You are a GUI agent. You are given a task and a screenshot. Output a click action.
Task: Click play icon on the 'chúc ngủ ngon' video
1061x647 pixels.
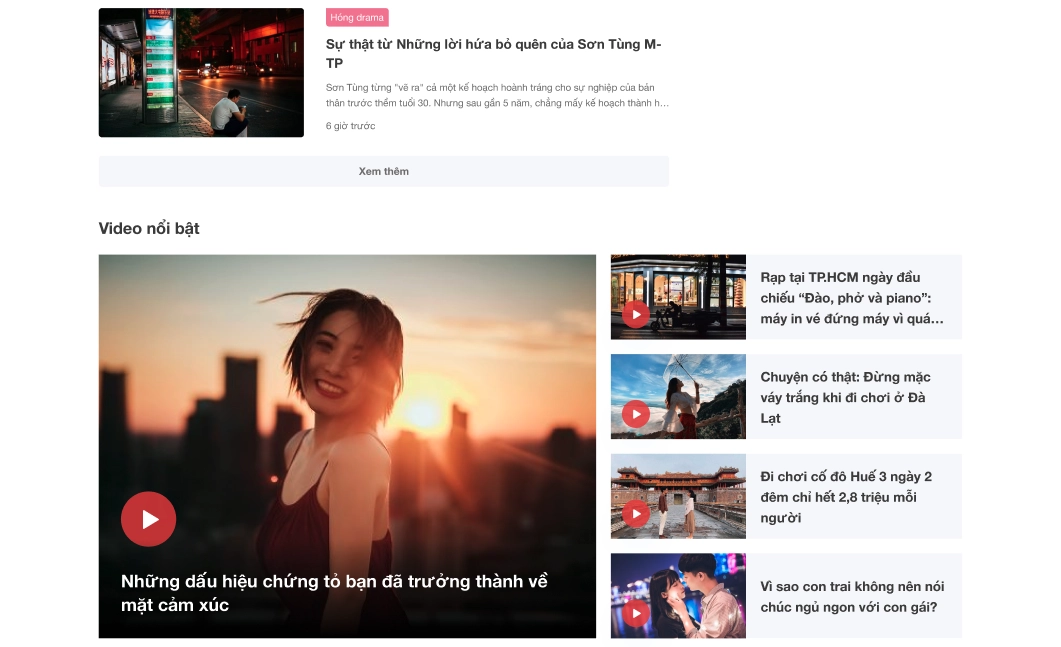[635, 613]
